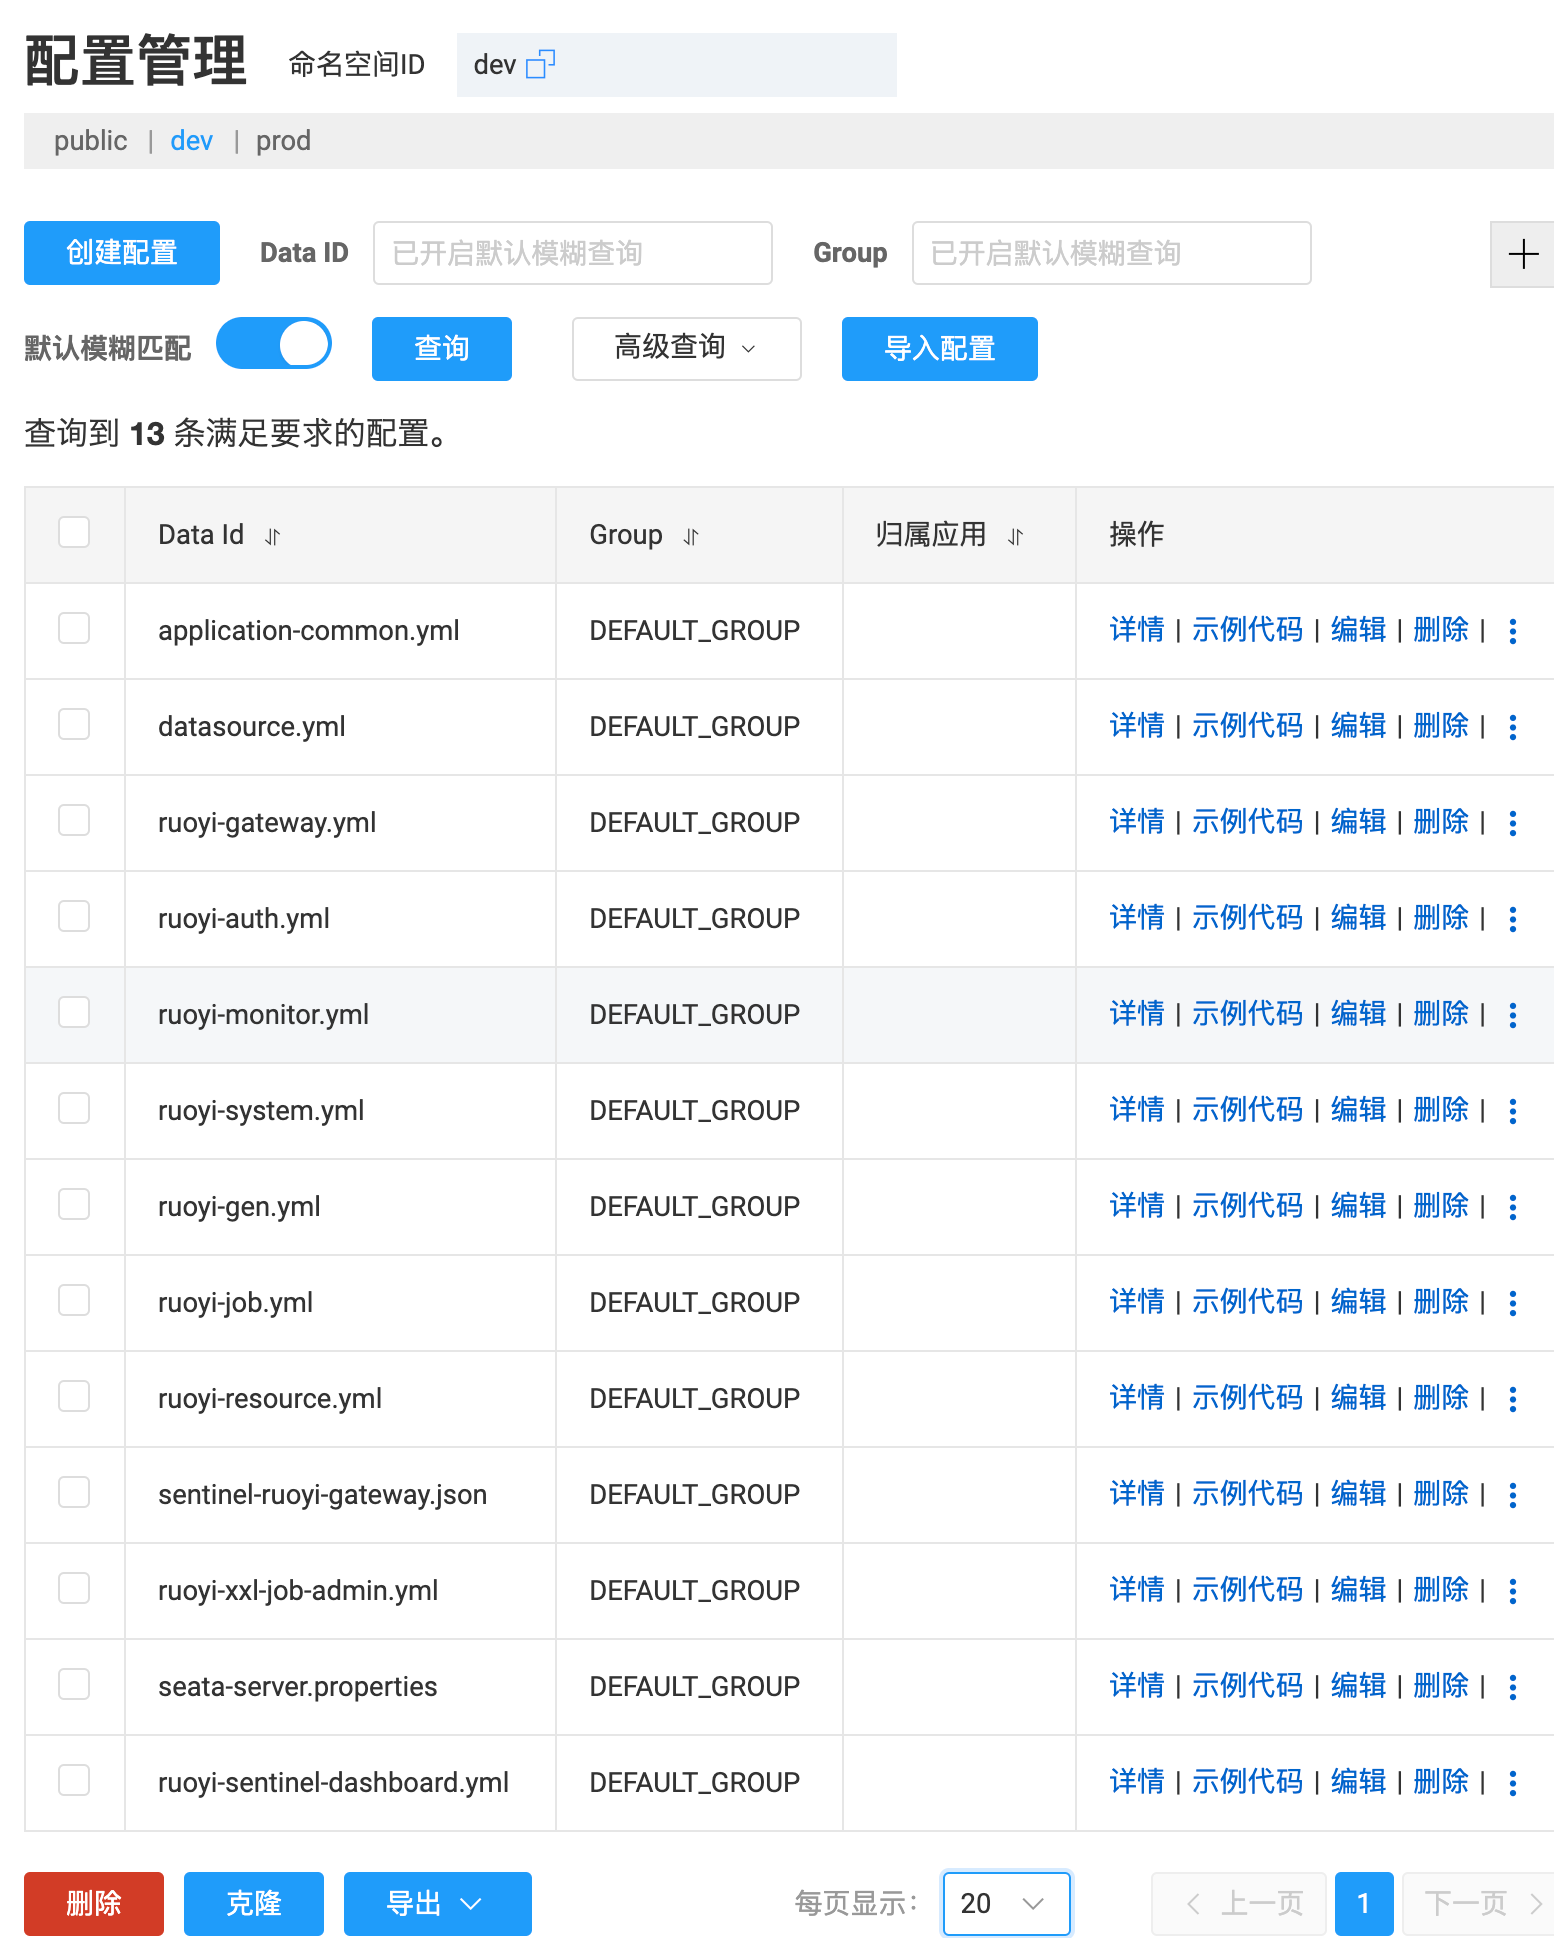
Task: Open more menu for datasource.yml
Action: pyautogui.click(x=1513, y=727)
